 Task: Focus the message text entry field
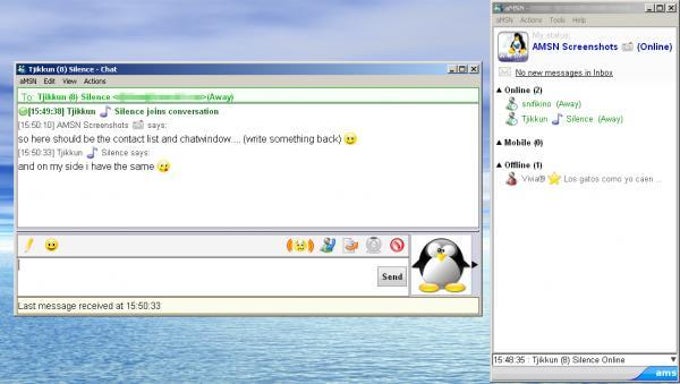pos(197,277)
